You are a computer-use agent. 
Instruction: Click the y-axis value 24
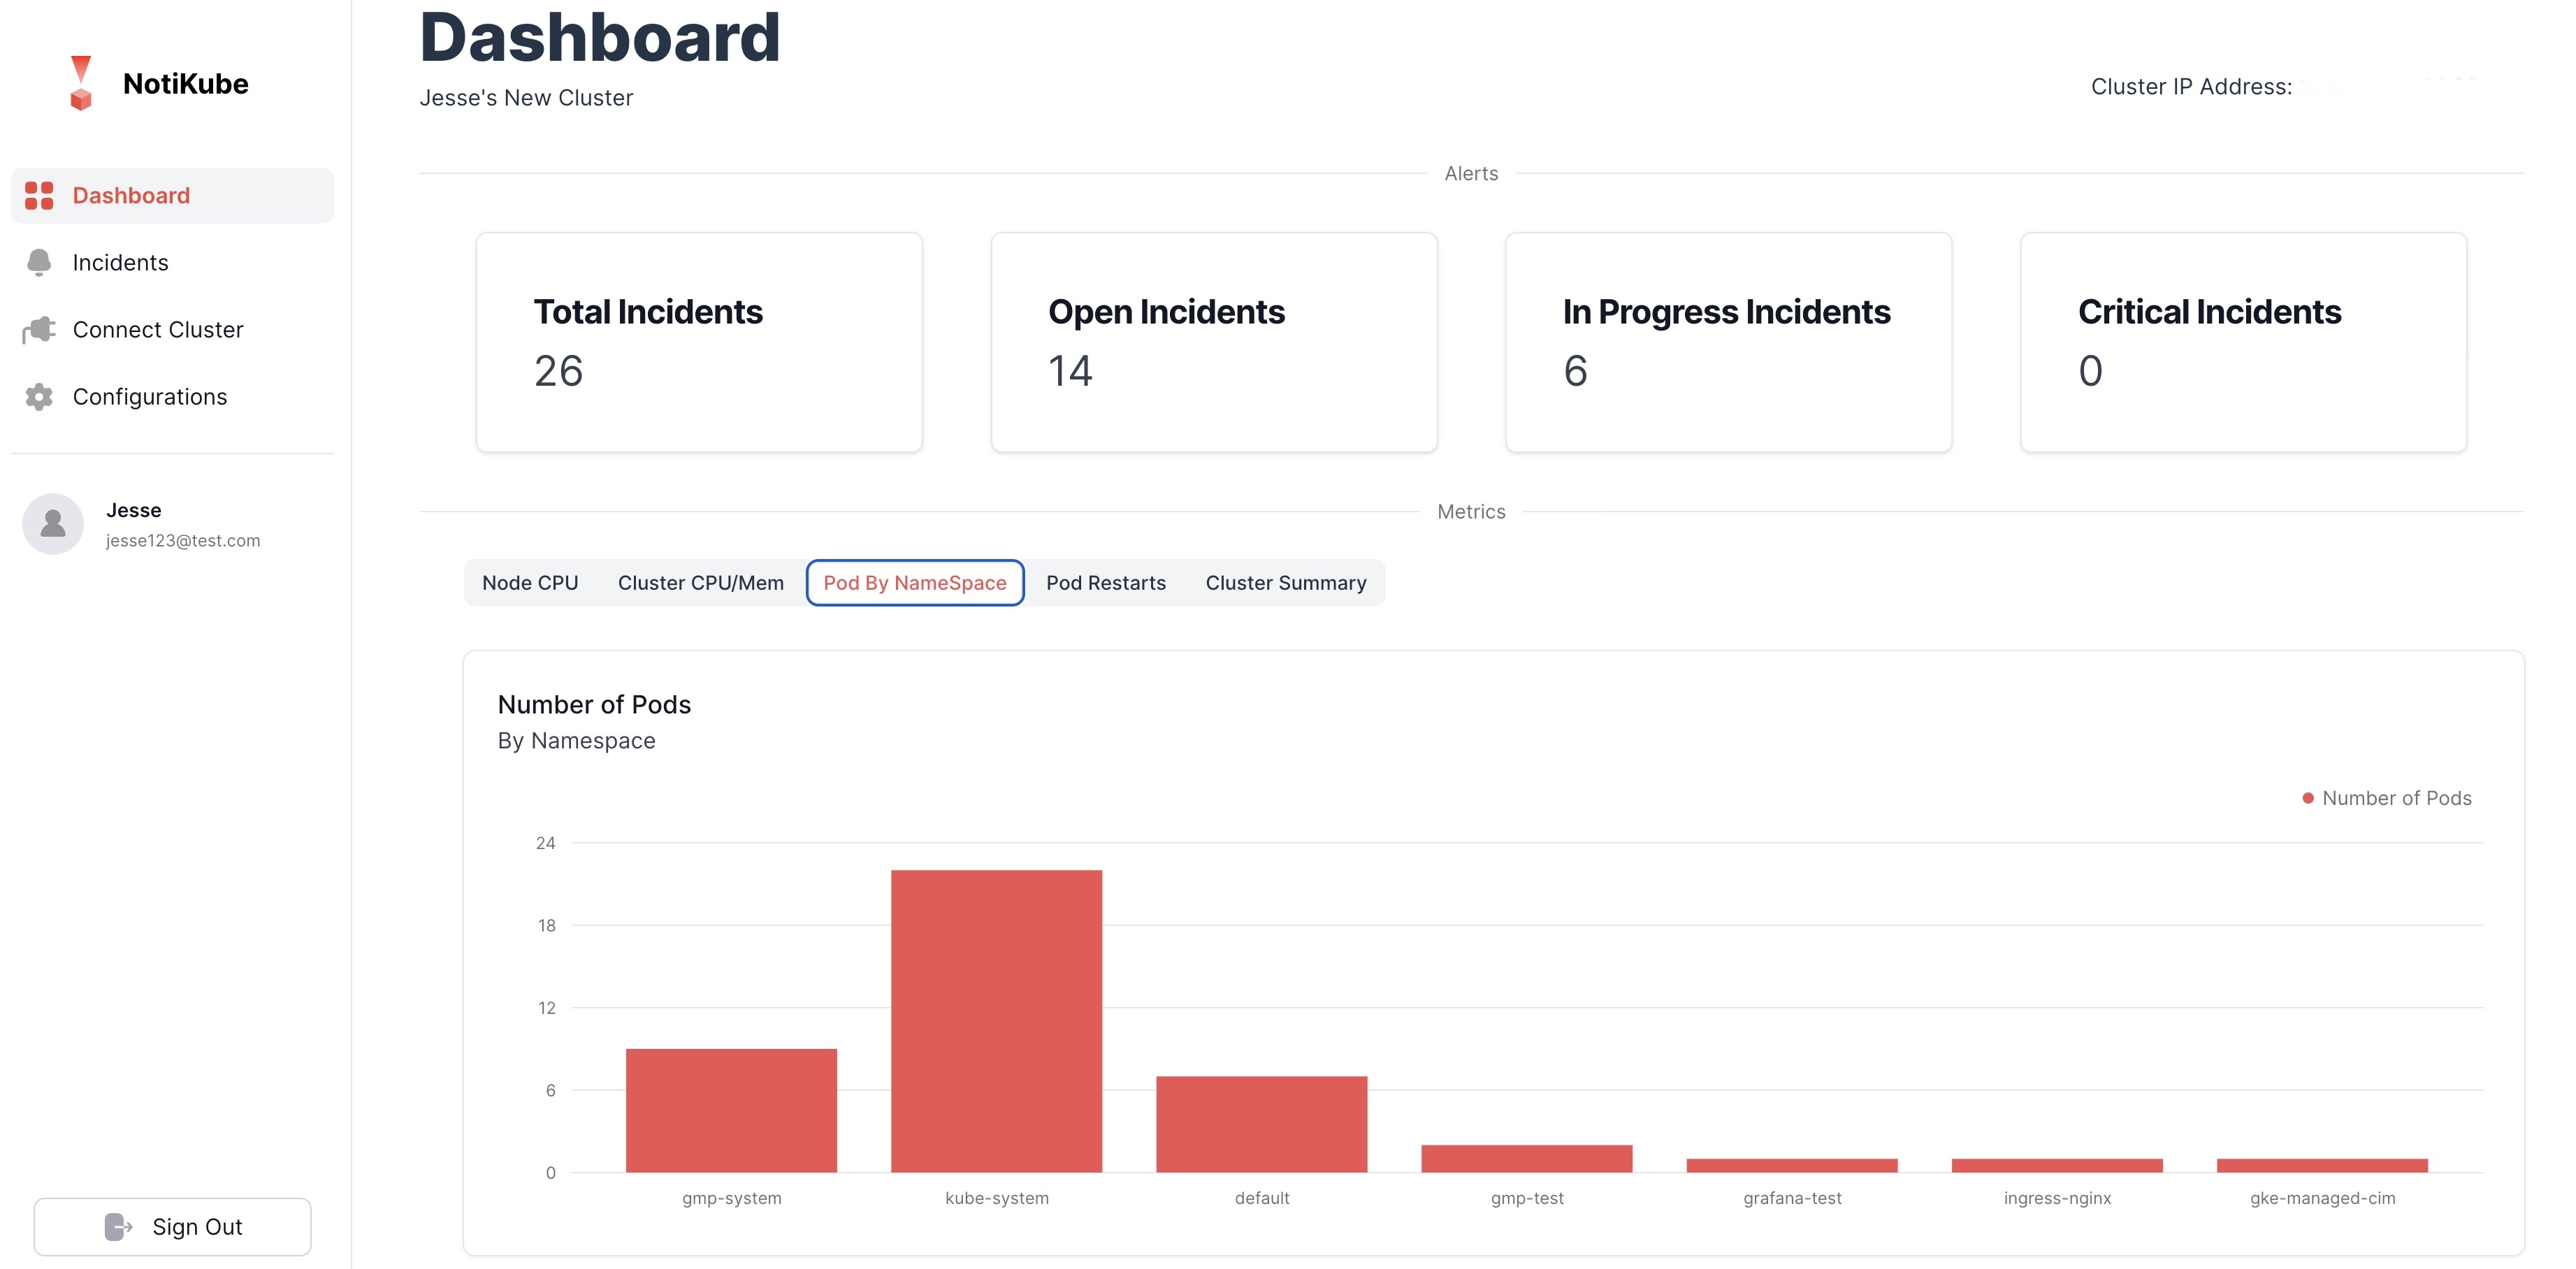545,843
